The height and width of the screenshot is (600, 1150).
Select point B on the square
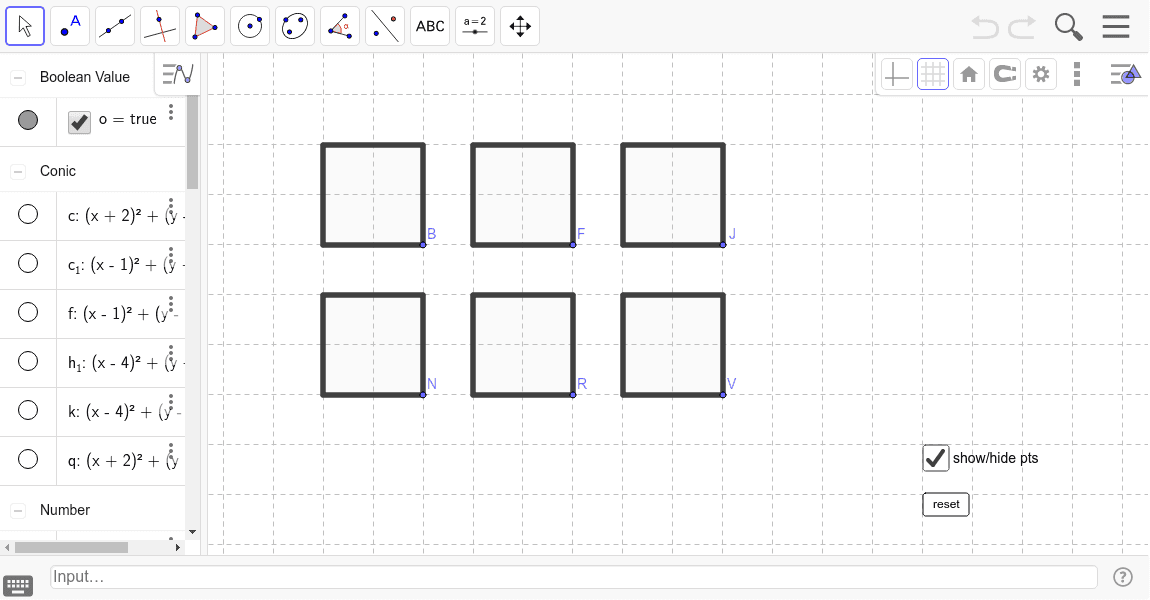(423, 245)
